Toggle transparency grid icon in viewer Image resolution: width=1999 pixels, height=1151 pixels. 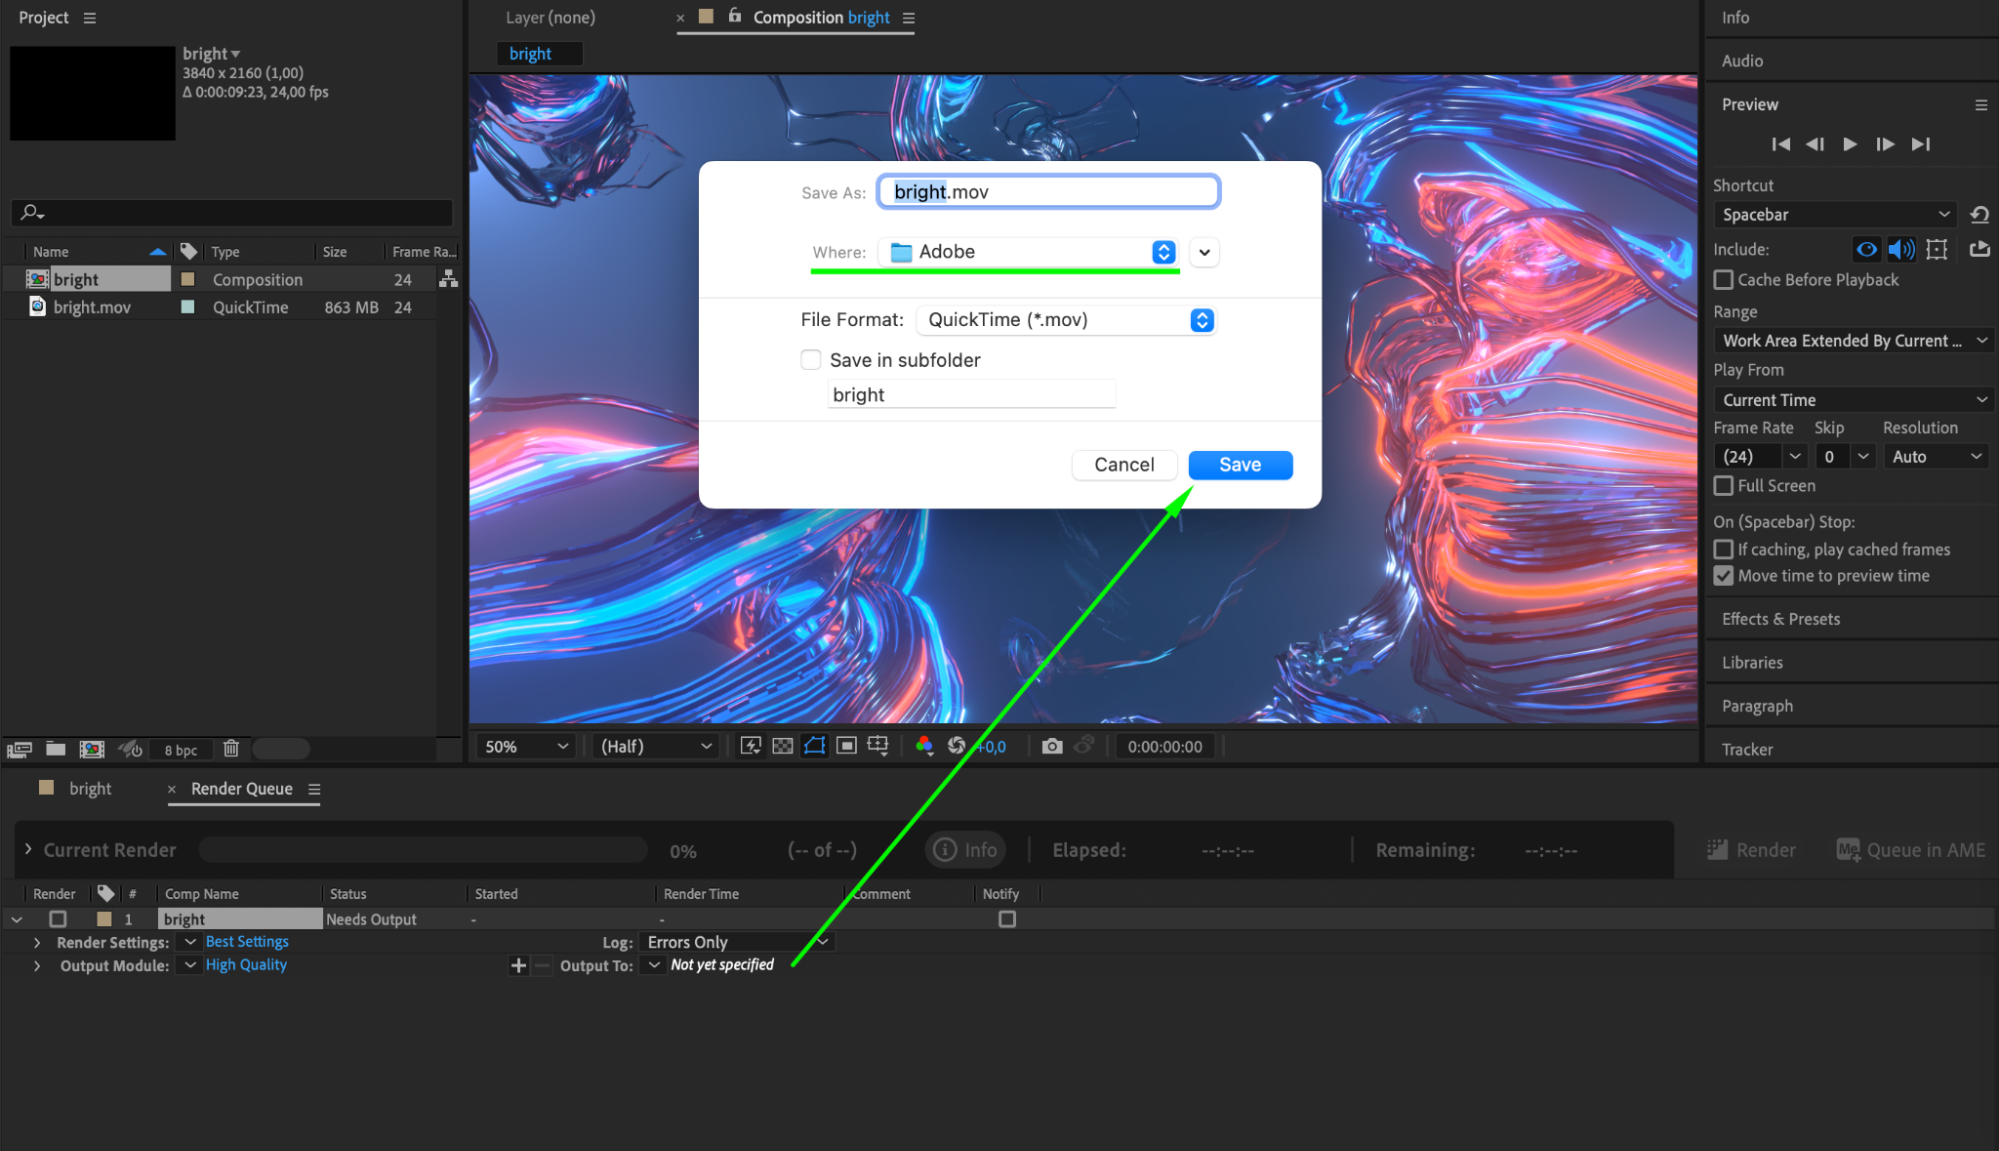coord(783,746)
